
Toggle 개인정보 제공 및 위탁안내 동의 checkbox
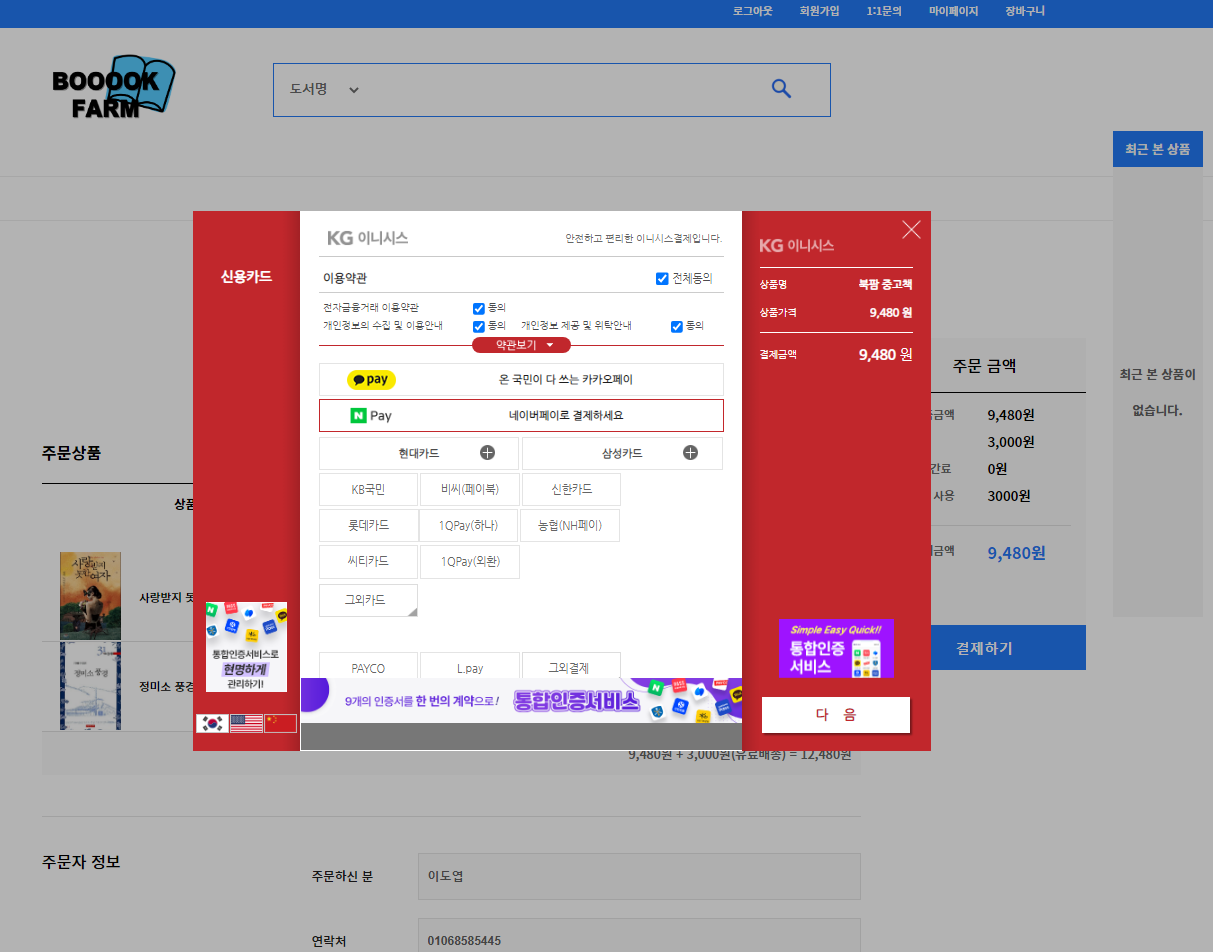[677, 327]
